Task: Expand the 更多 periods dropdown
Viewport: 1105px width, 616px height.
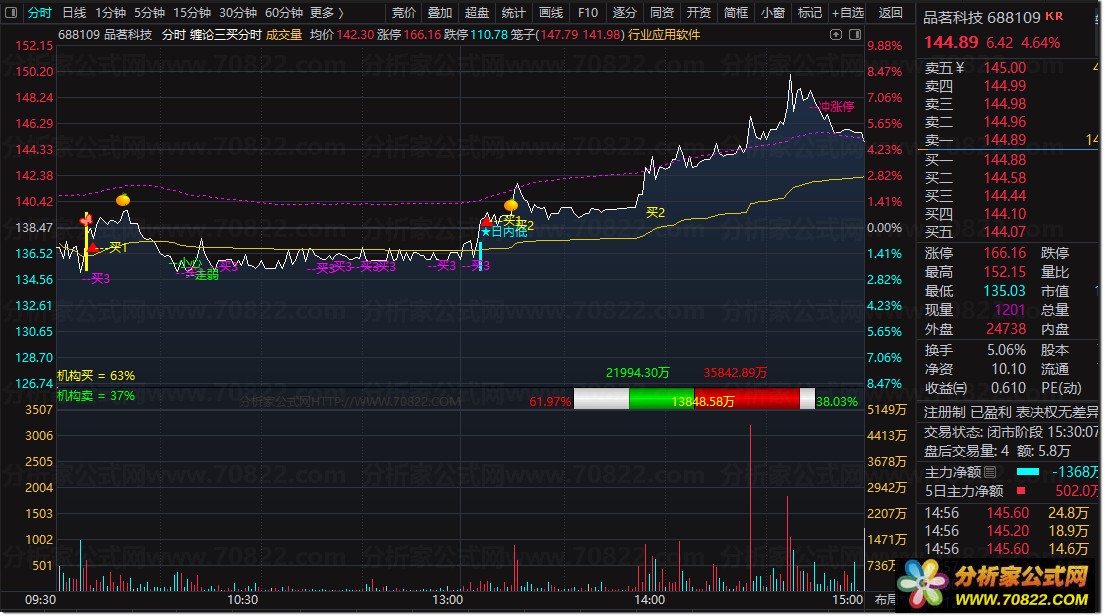Action: pos(327,13)
